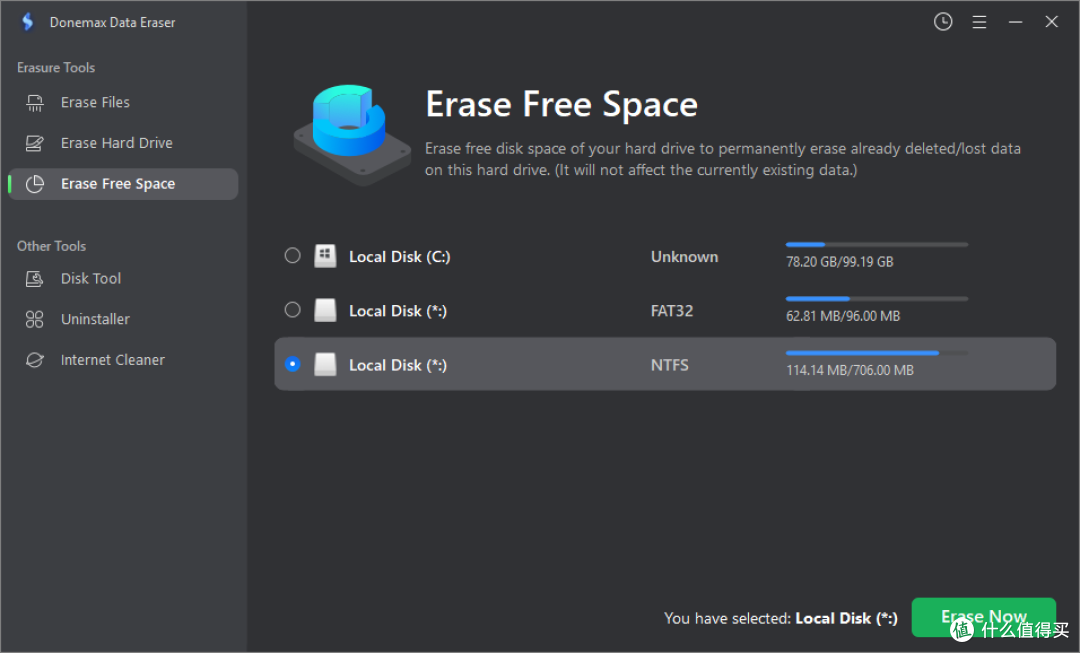Click the 62.81 MB/96.00 MB size text
The width and height of the screenshot is (1080, 653).
(x=843, y=316)
